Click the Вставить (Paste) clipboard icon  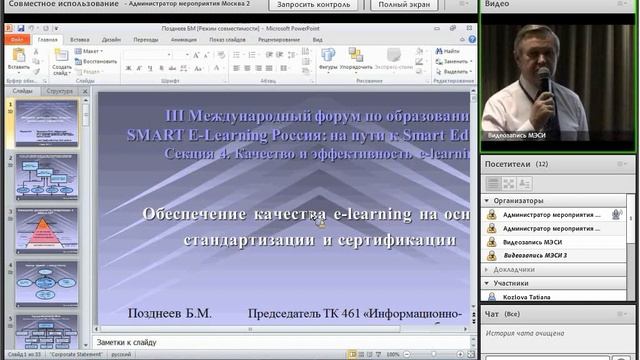(x=19, y=55)
